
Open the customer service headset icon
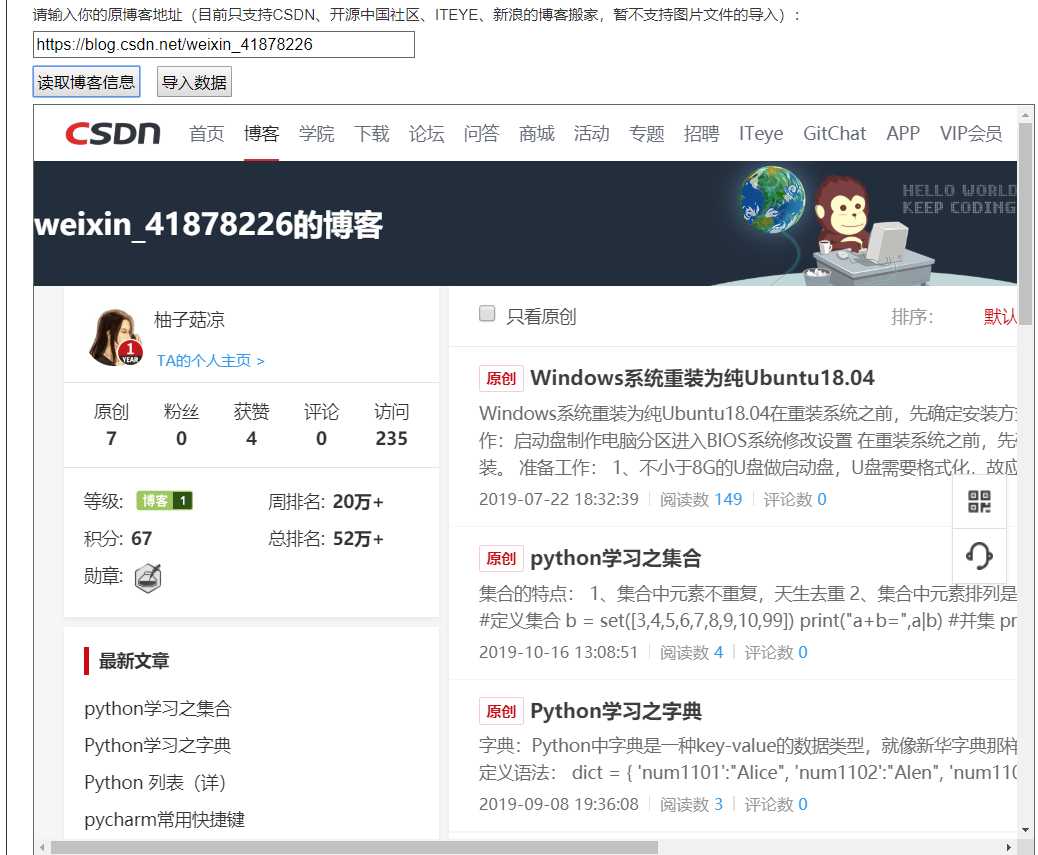[979, 556]
